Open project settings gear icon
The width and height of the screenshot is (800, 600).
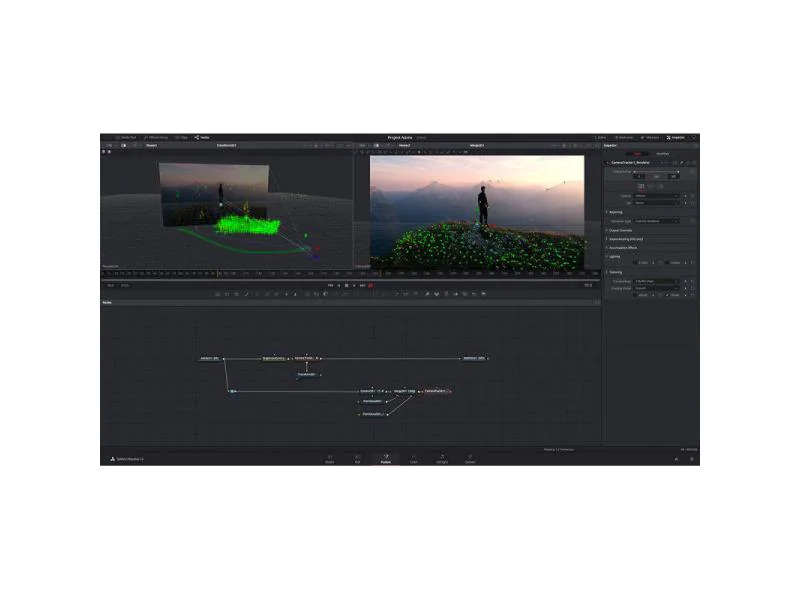[692, 459]
